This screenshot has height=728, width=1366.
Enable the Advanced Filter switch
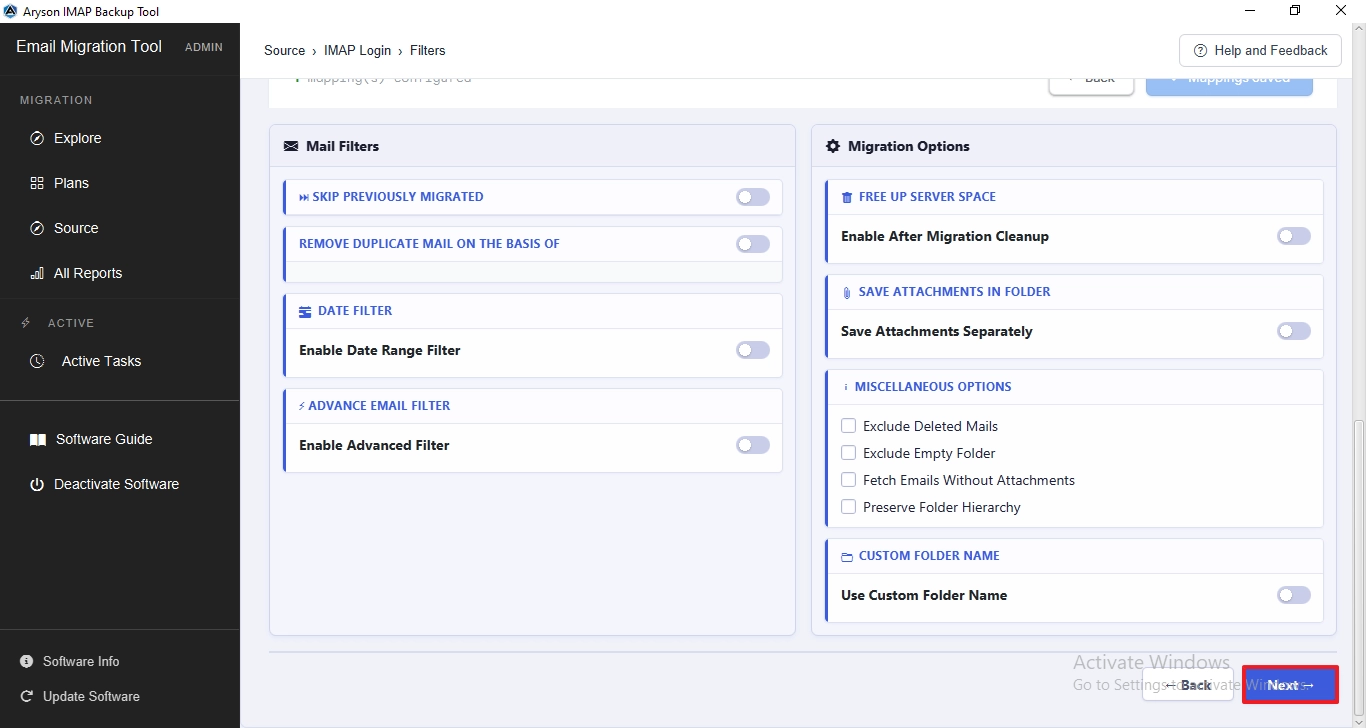753,445
